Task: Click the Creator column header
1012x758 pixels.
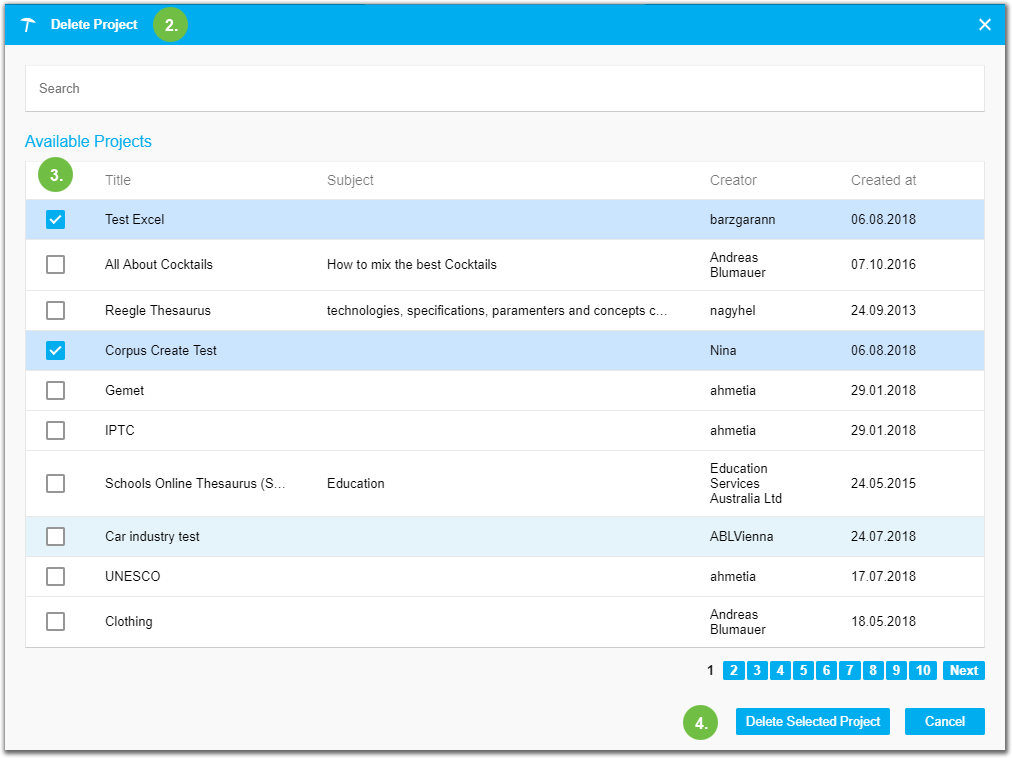Action: [x=733, y=180]
